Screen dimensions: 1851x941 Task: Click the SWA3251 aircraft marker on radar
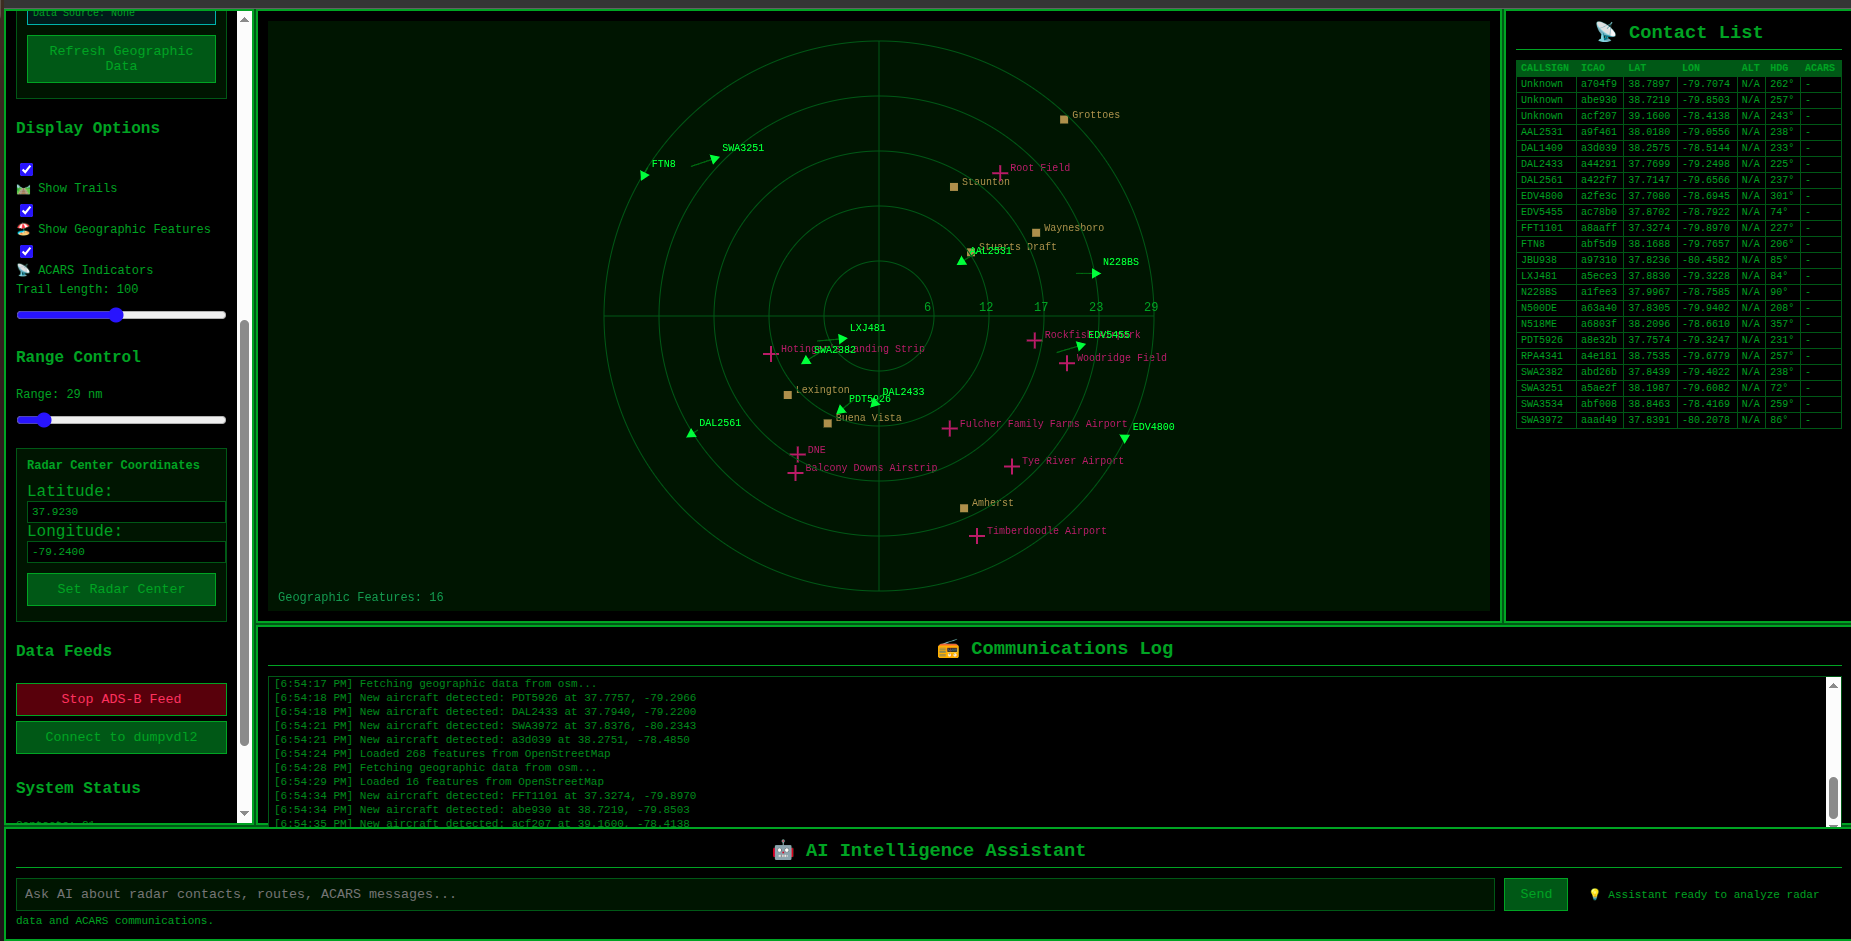click(x=714, y=158)
